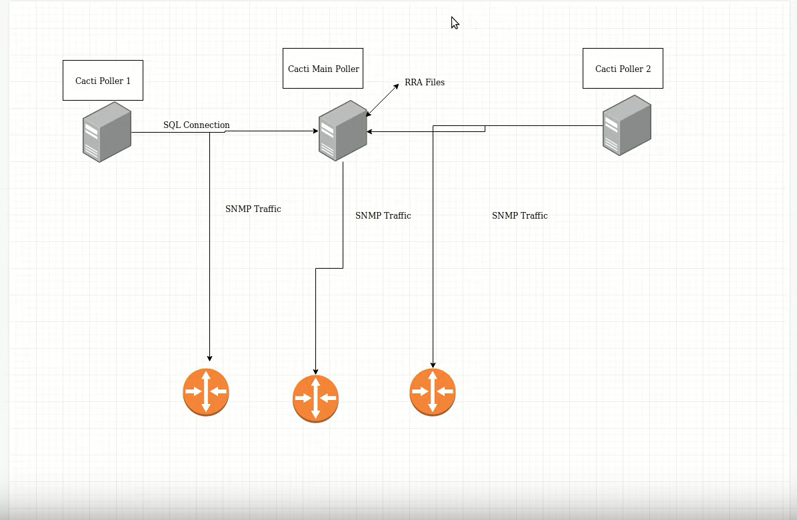This screenshot has width=797, height=520.
Task: Click the horizontal connector under SQL Connection
Action: tap(270, 131)
